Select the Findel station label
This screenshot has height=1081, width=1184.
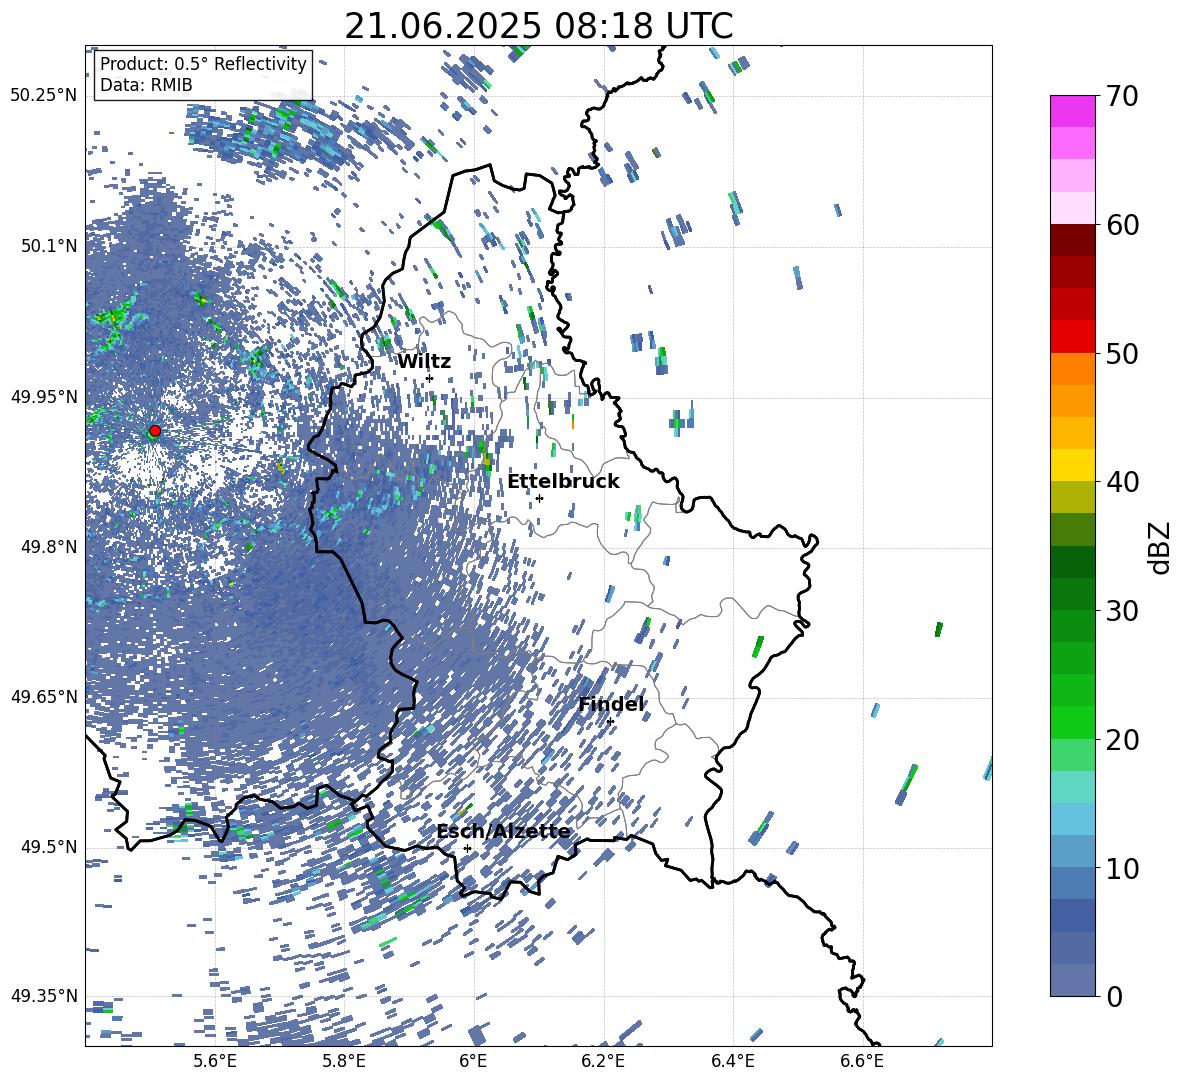click(611, 704)
